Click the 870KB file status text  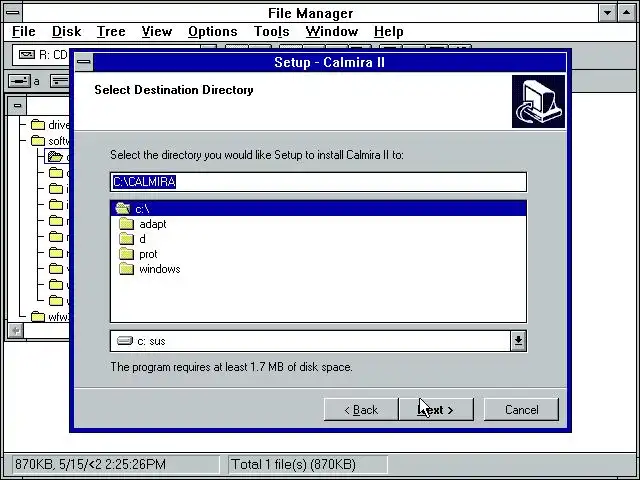click(90, 464)
